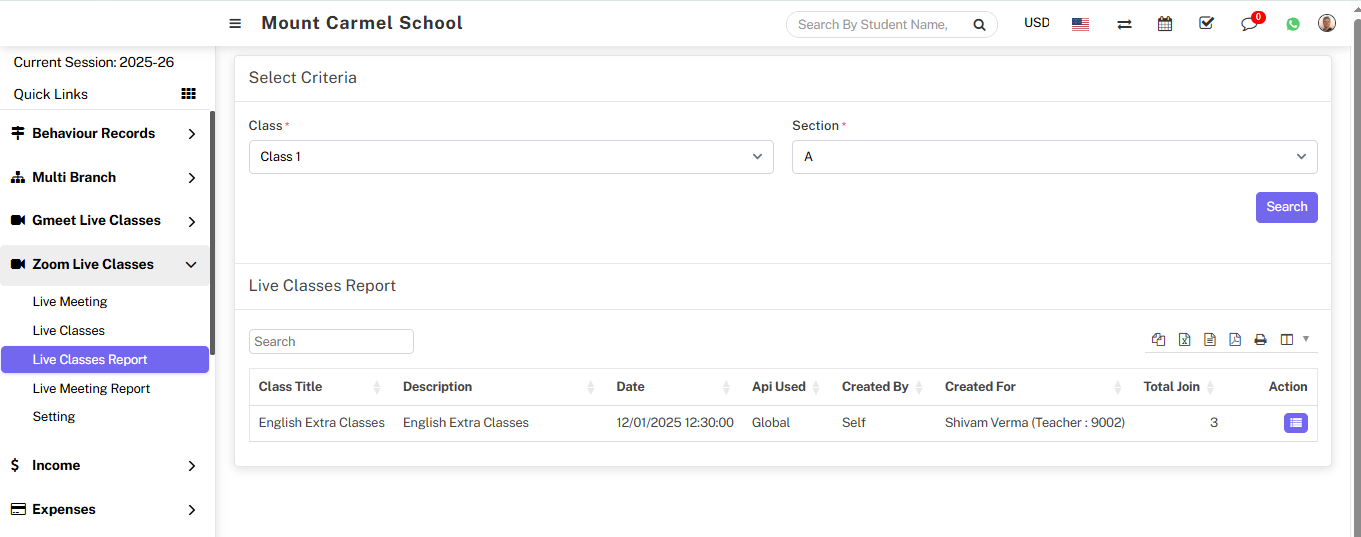
Task: Print the Live Classes Report
Action: [x=1261, y=340]
